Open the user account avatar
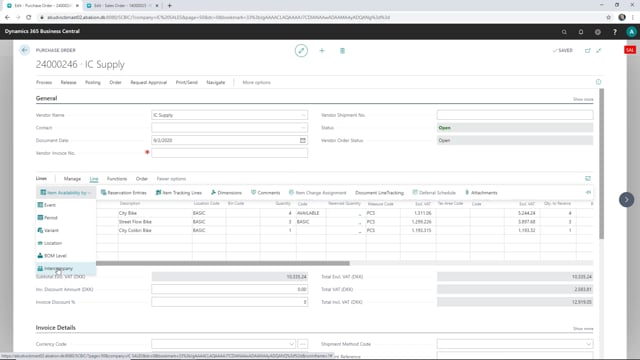640x360 pixels. pyautogui.click(x=631, y=32)
